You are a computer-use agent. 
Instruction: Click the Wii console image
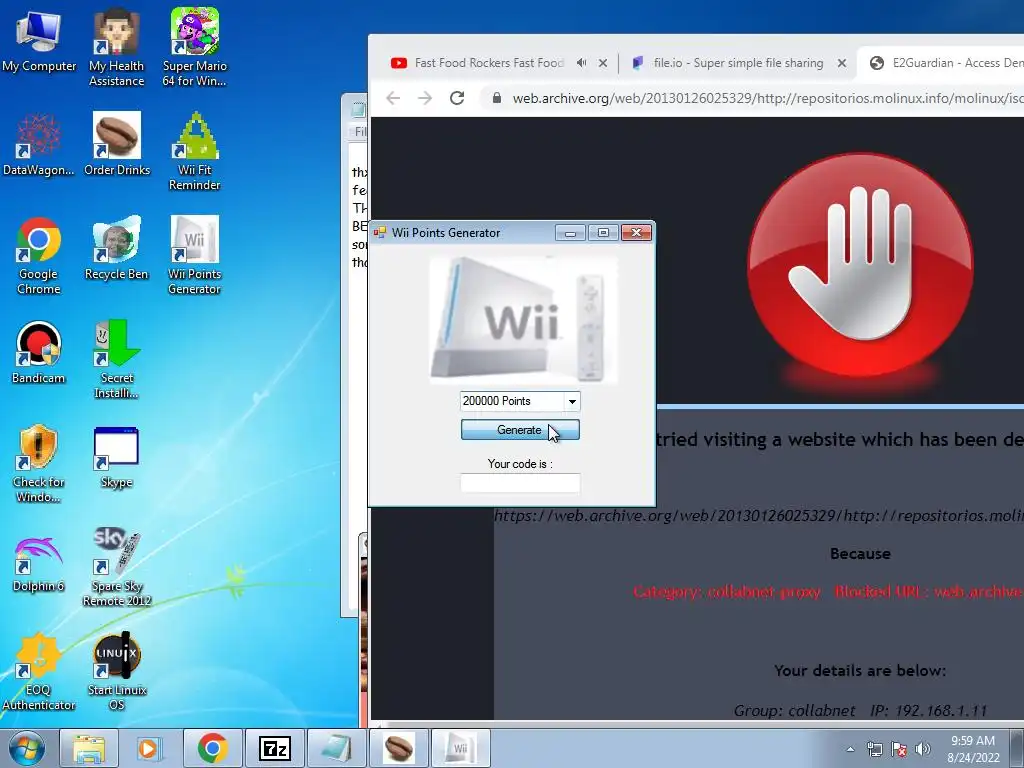pos(523,320)
